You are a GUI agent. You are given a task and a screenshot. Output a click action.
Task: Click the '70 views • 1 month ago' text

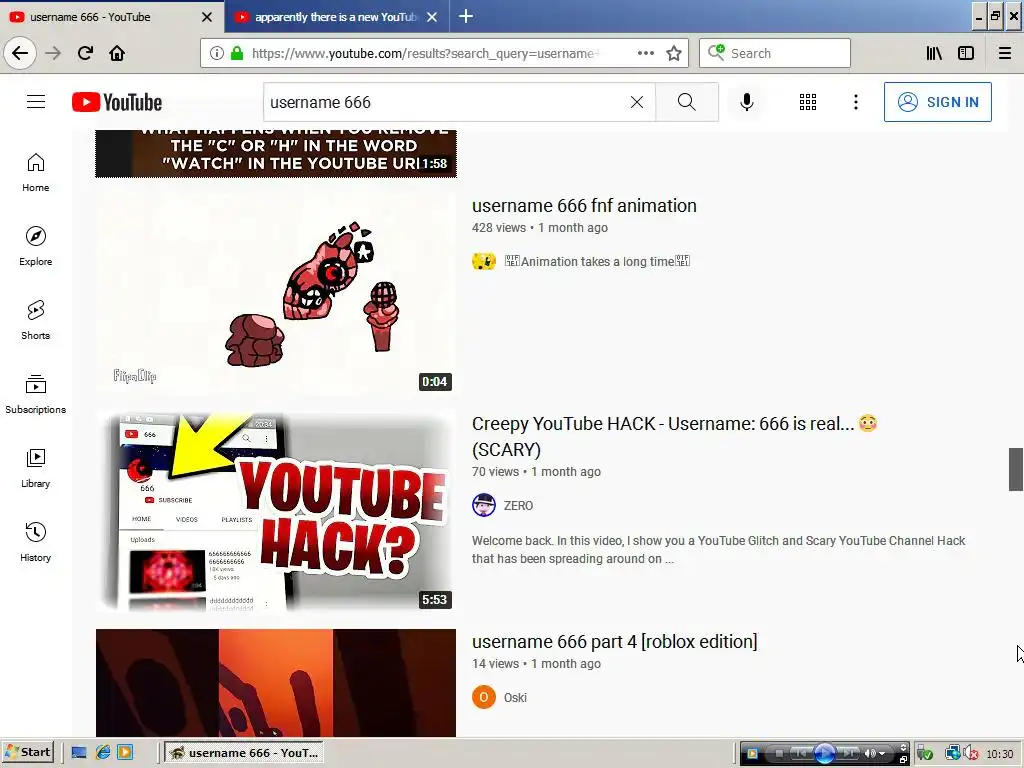(536, 472)
